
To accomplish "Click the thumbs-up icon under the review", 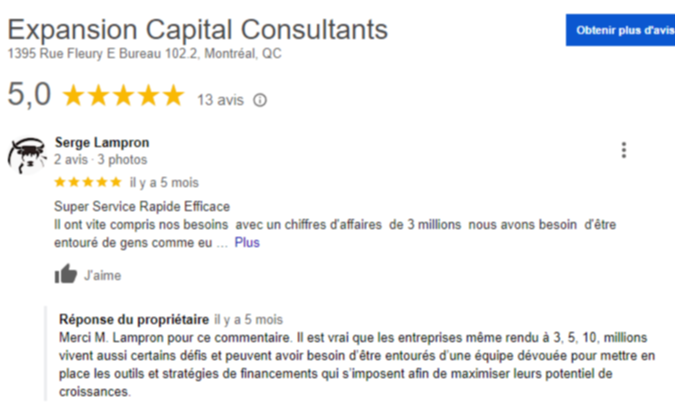I will [x=66, y=274].
